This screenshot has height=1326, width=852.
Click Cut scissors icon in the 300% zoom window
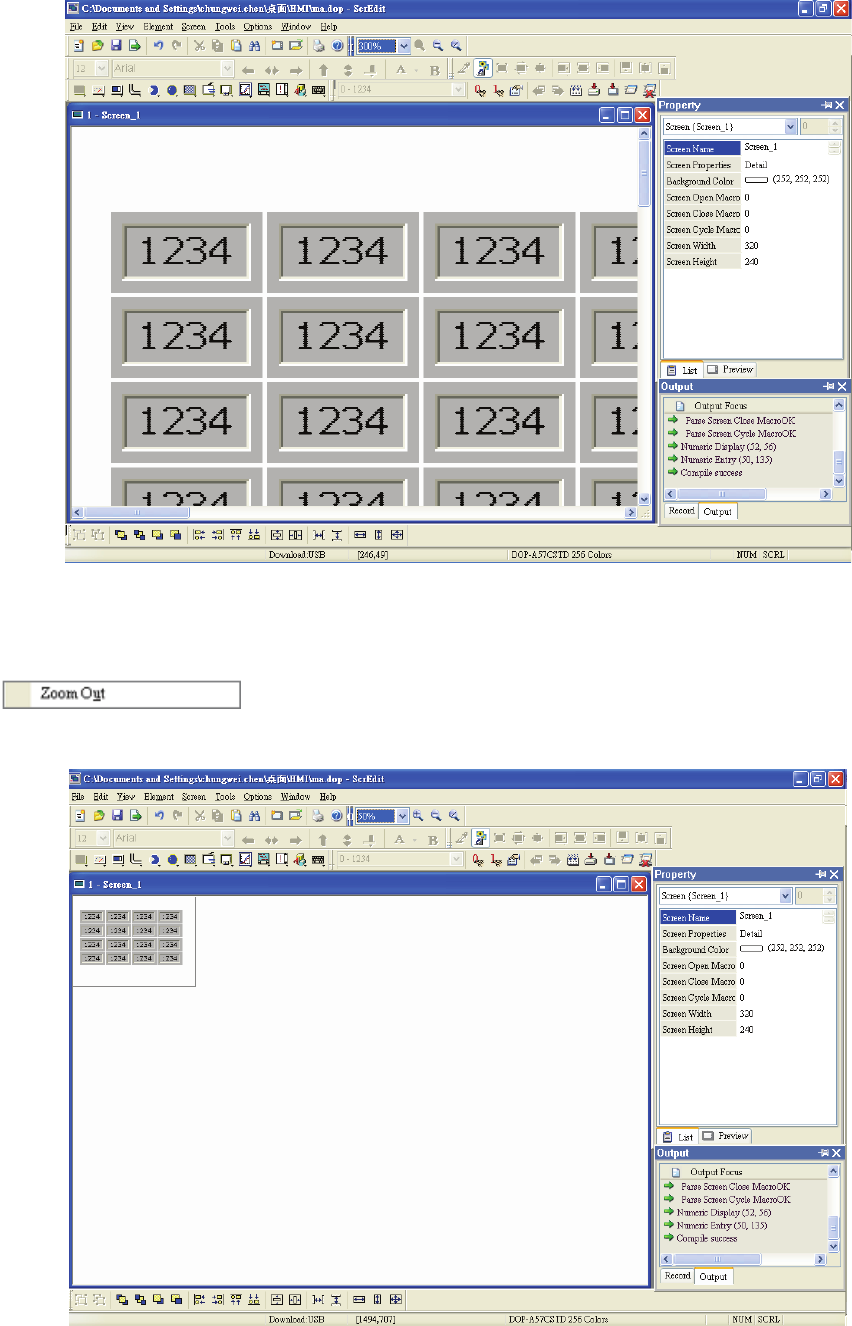[200, 46]
